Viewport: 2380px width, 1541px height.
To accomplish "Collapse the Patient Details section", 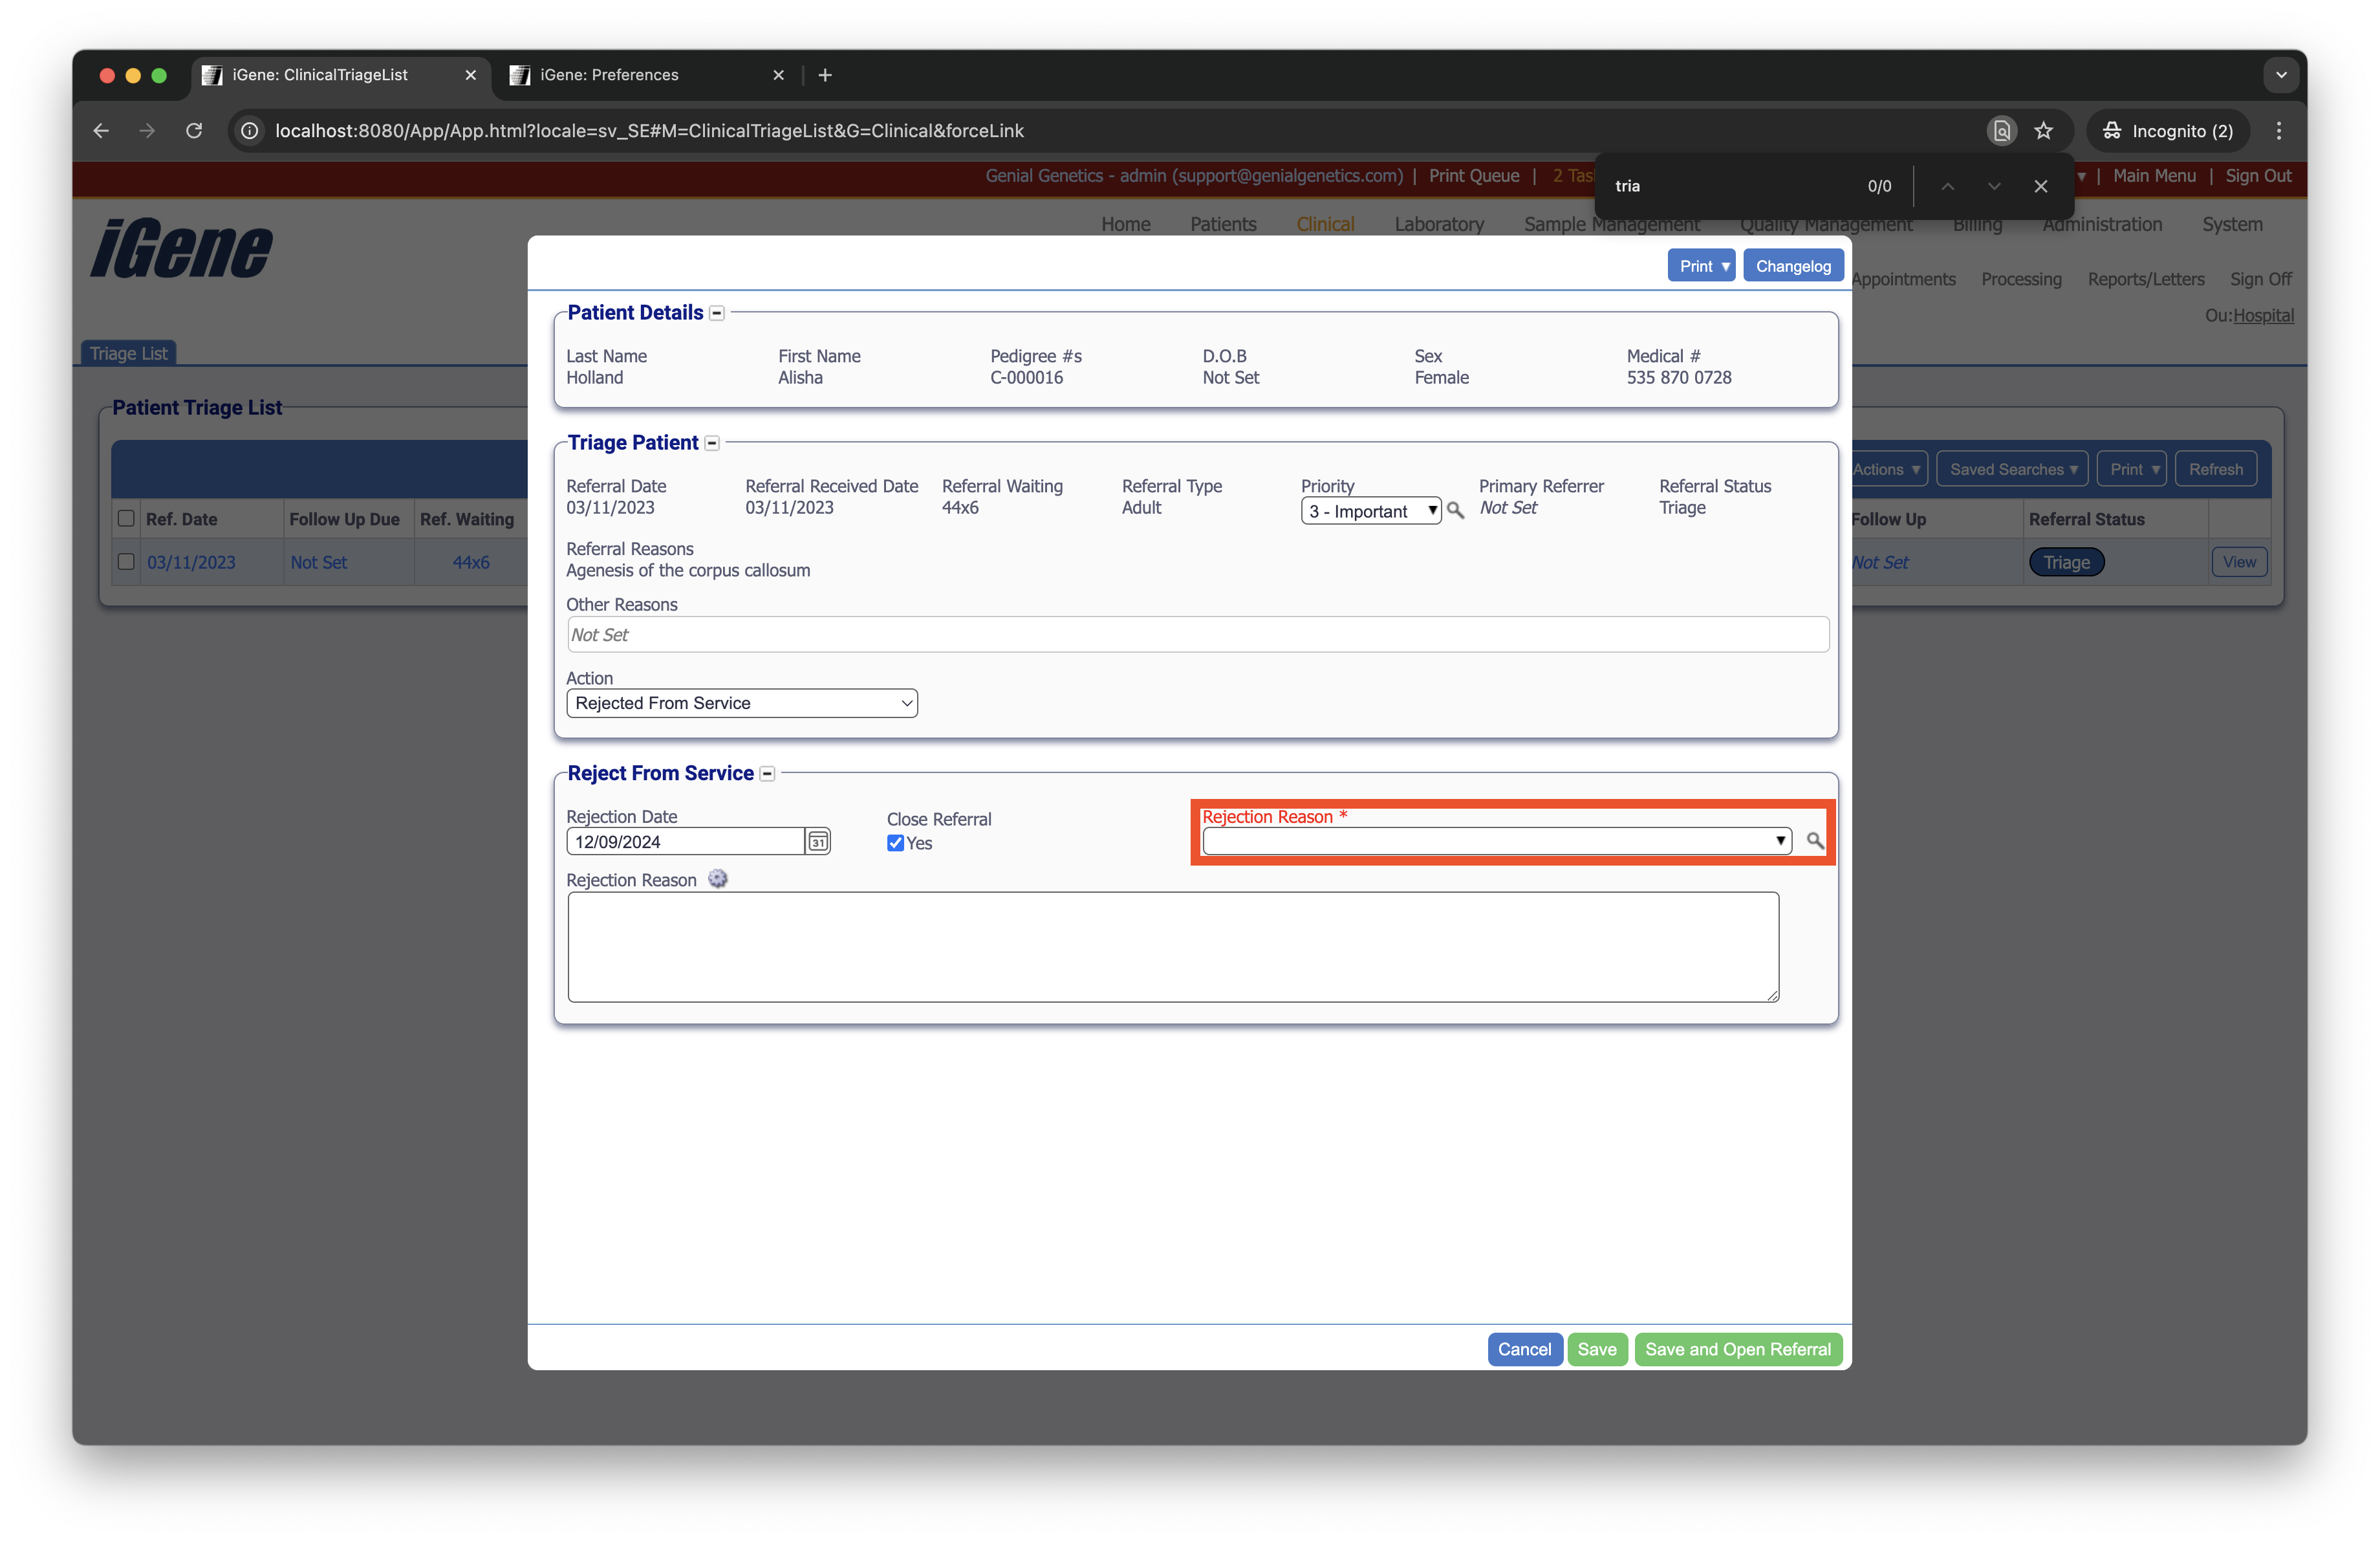I will (x=717, y=313).
